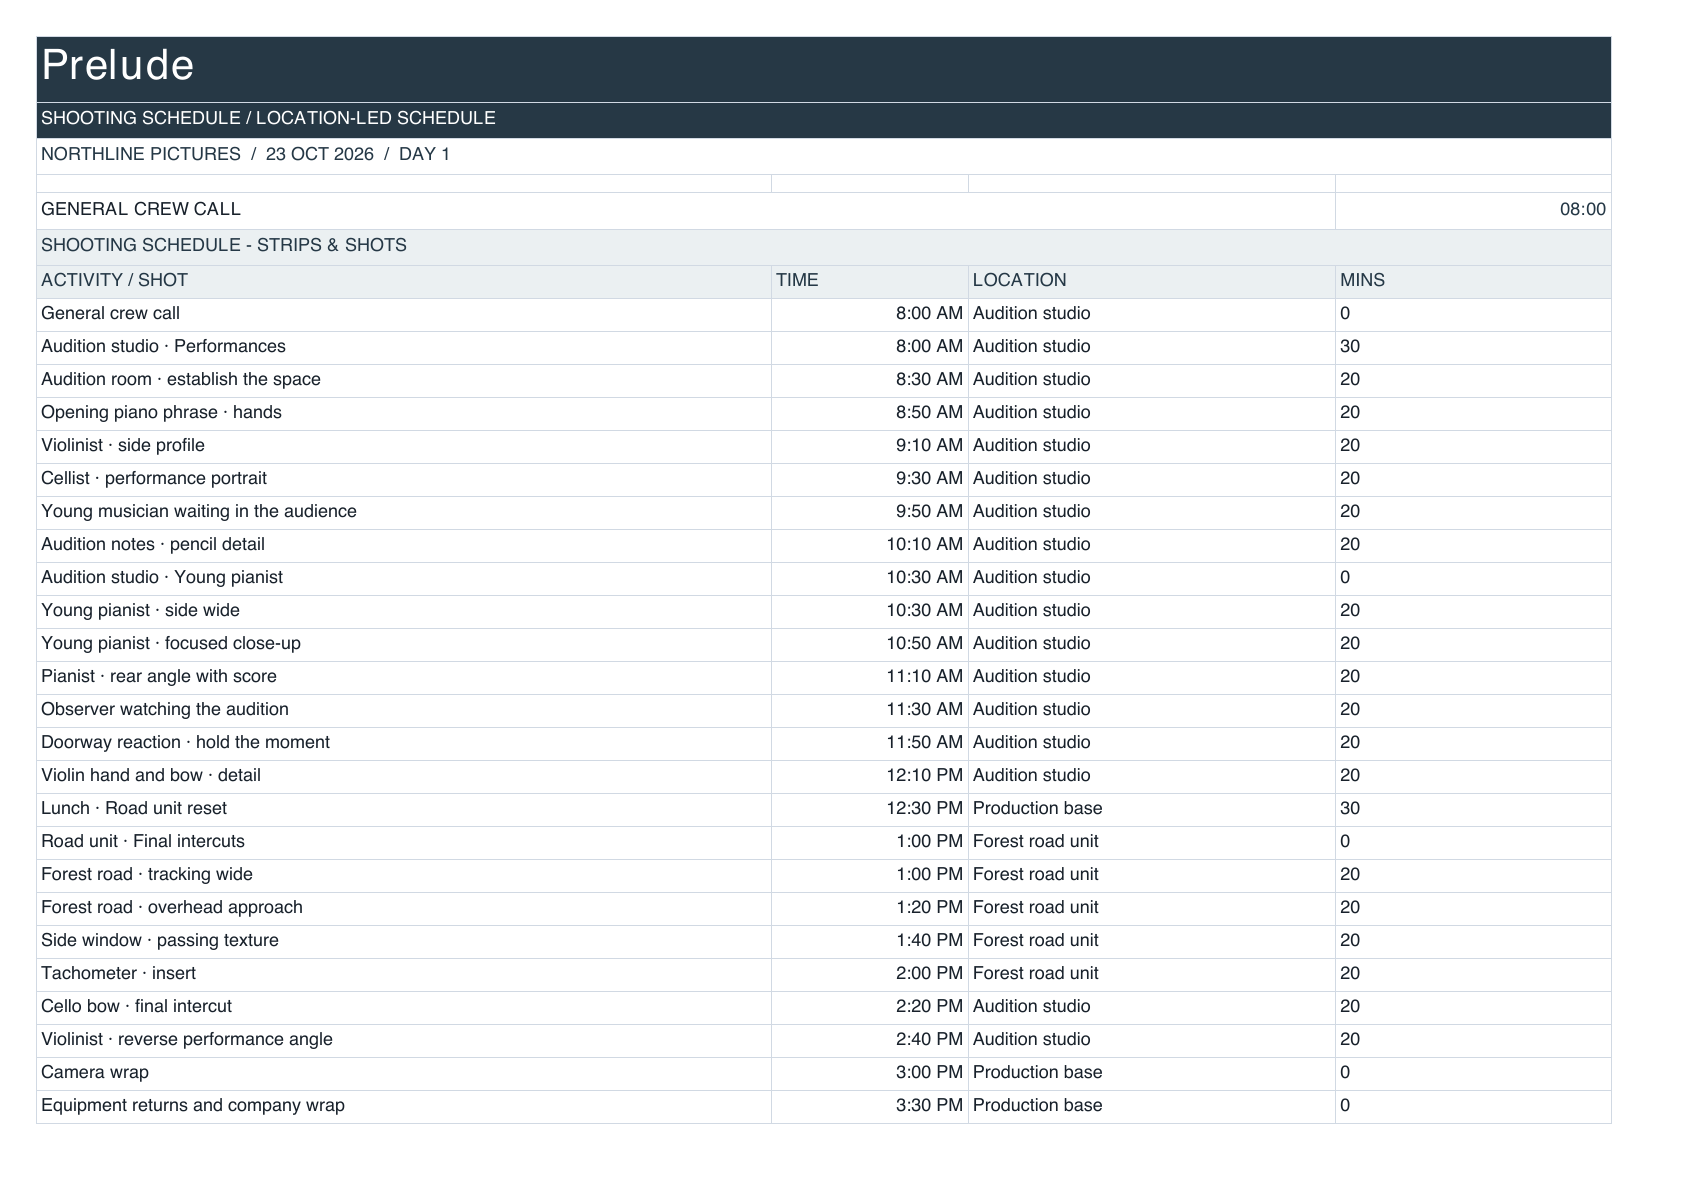This screenshot has width=1684, height=1191.
Task: Click the 9:30 AM time cell
Action: [869, 479]
